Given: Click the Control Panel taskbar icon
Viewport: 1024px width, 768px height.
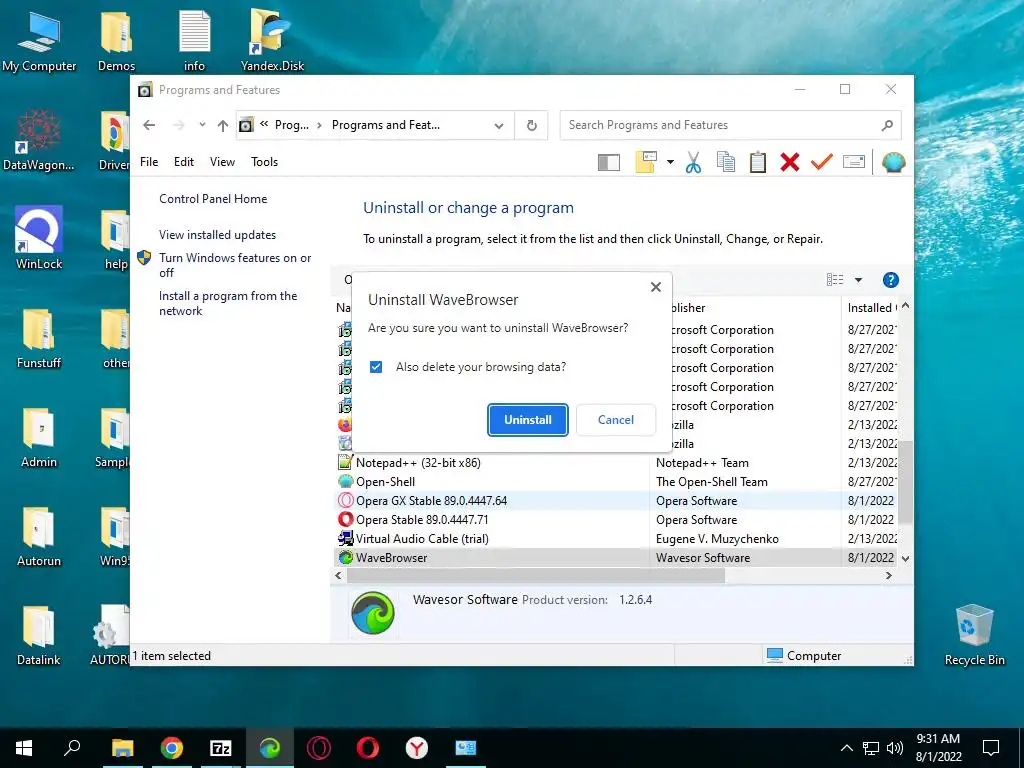Looking at the screenshot, I should [466, 748].
